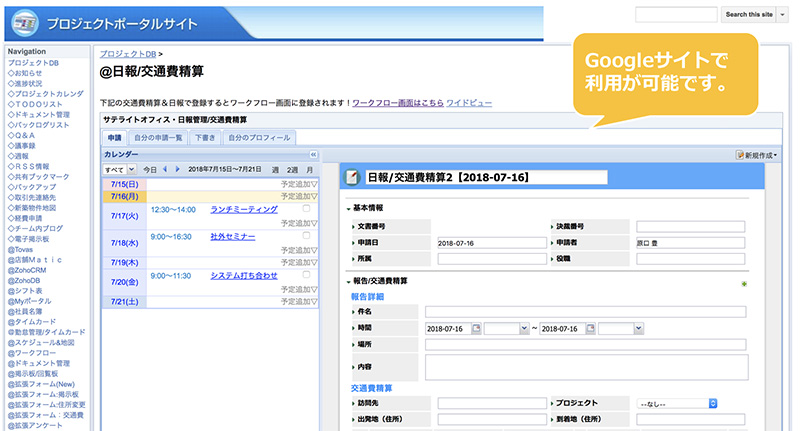The height and width of the screenshot is (431, 800).
Task: Click the 内容 text area
Action: [586, 367]
